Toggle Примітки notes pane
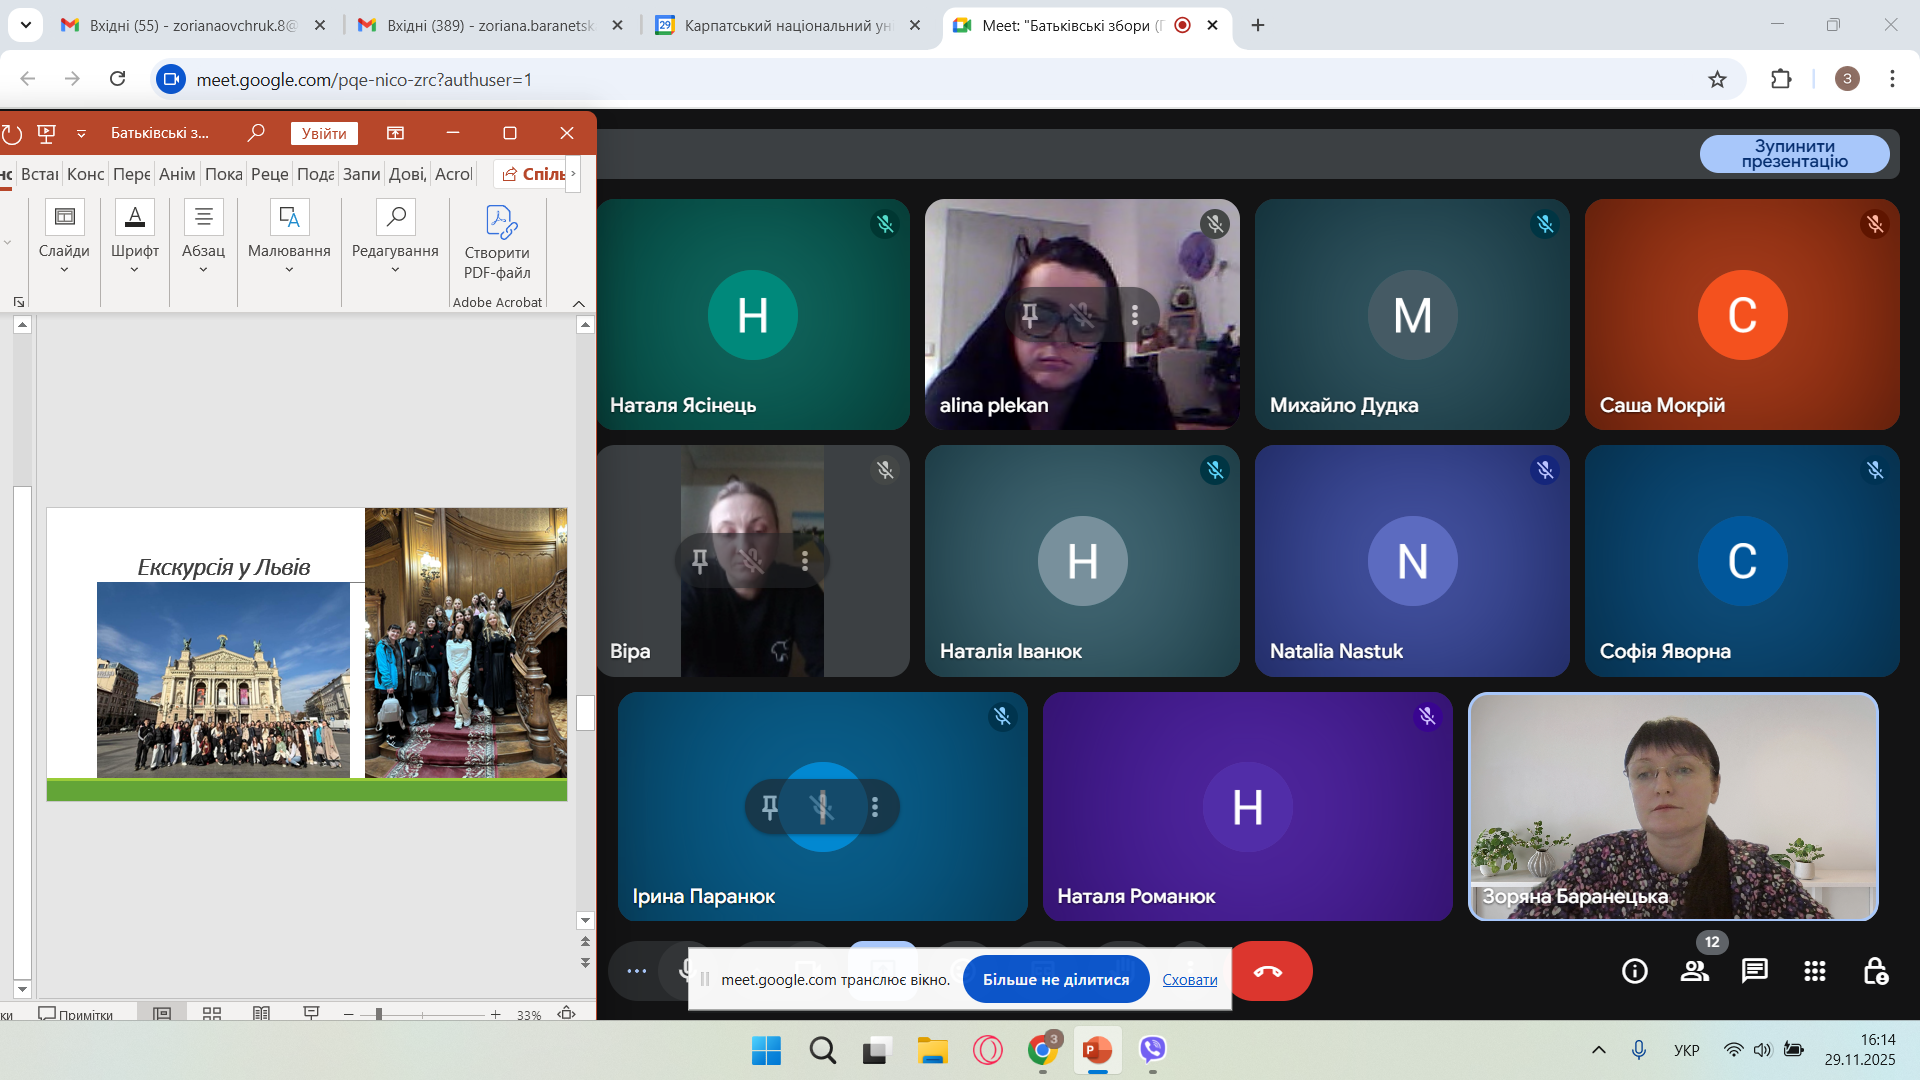 click(76, 1014)
